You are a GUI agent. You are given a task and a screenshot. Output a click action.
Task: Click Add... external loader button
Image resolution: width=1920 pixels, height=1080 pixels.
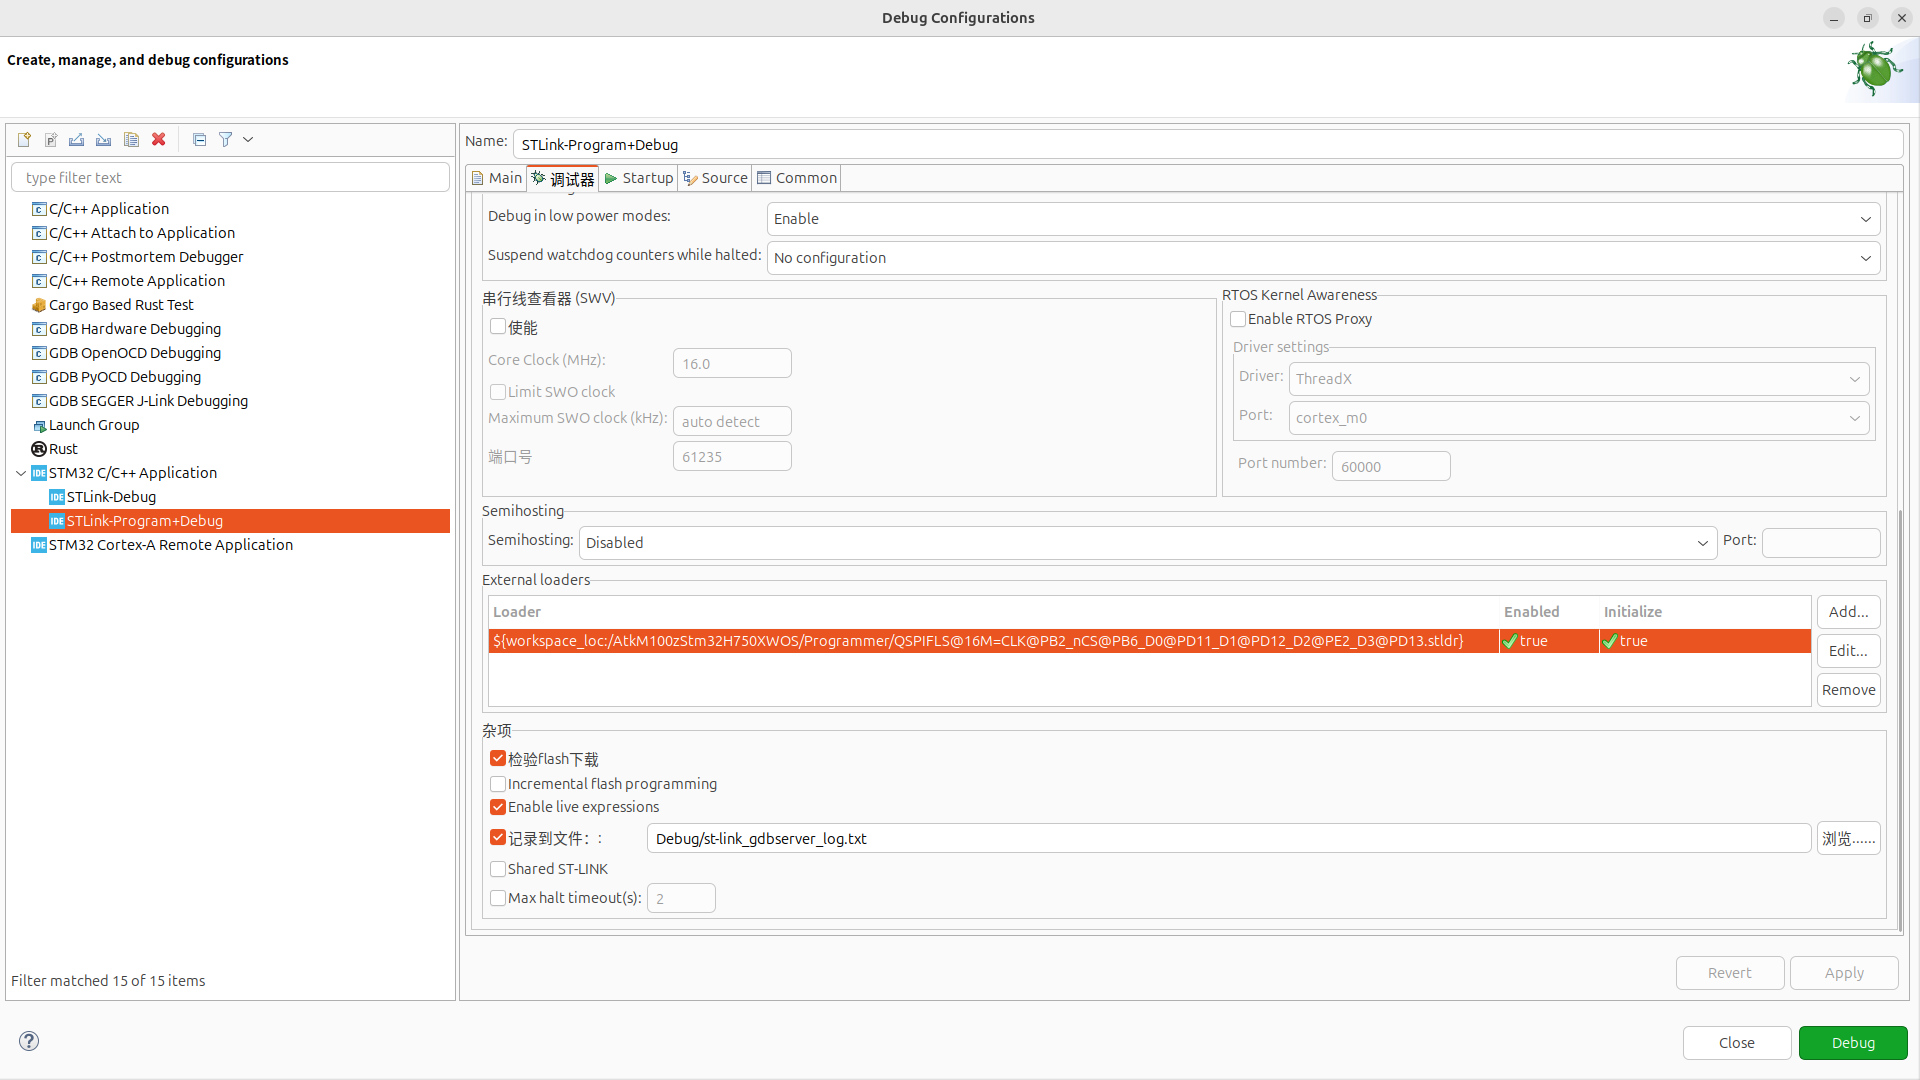[x=1848, y=612]
